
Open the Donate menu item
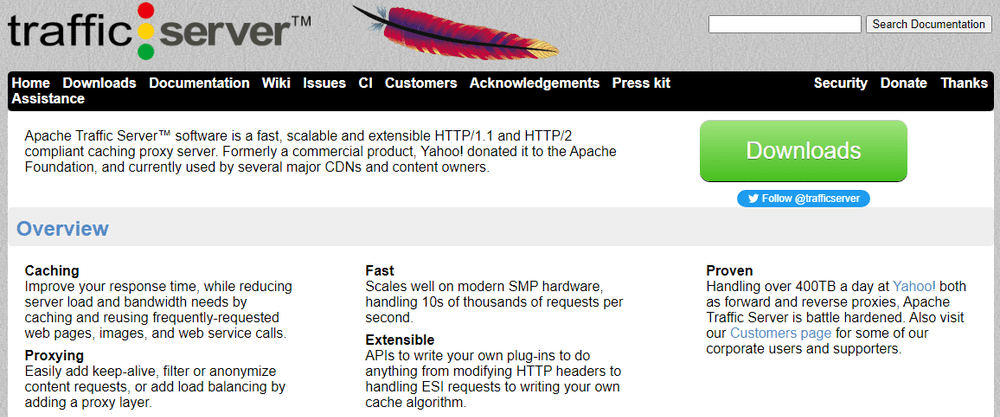pos(904,83)
